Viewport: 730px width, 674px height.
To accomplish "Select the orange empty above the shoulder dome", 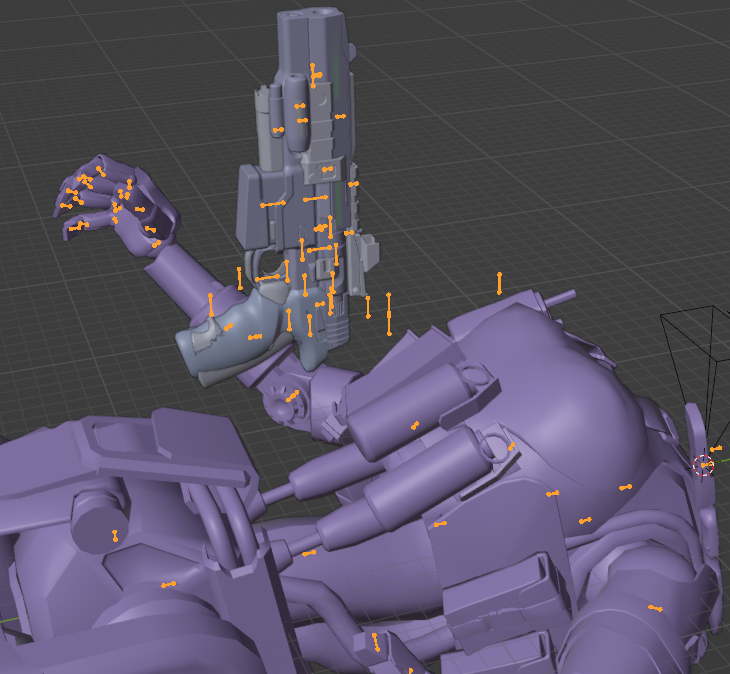I will (x=499, y=283).
